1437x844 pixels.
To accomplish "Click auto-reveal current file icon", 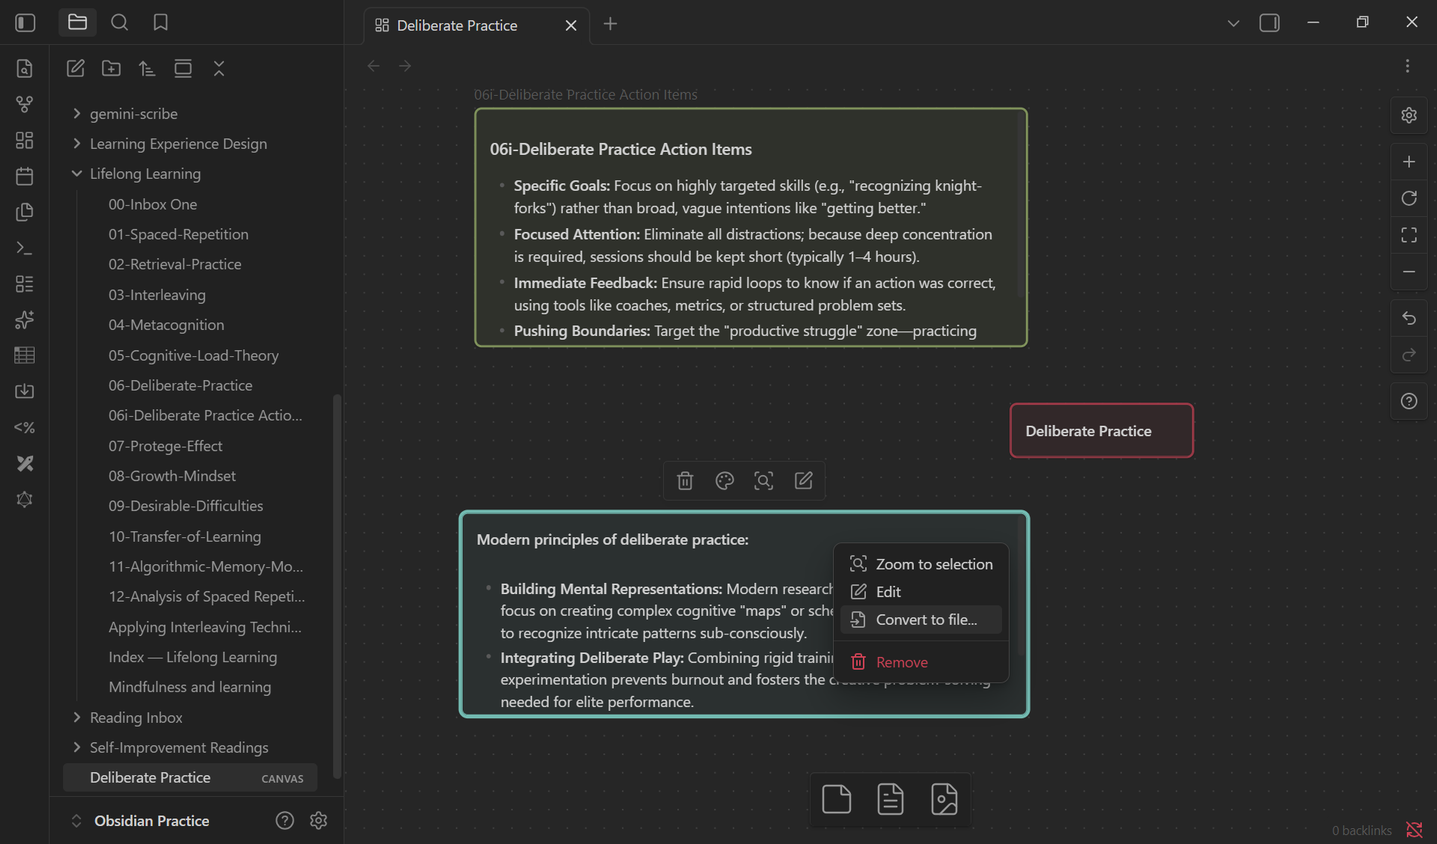I will pyautogui.click(x=183, y=68).
